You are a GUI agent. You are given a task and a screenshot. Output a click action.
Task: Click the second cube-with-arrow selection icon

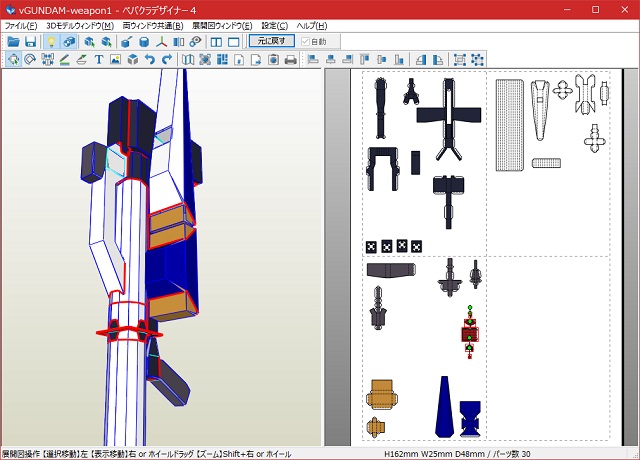click(x=107, y=42)
